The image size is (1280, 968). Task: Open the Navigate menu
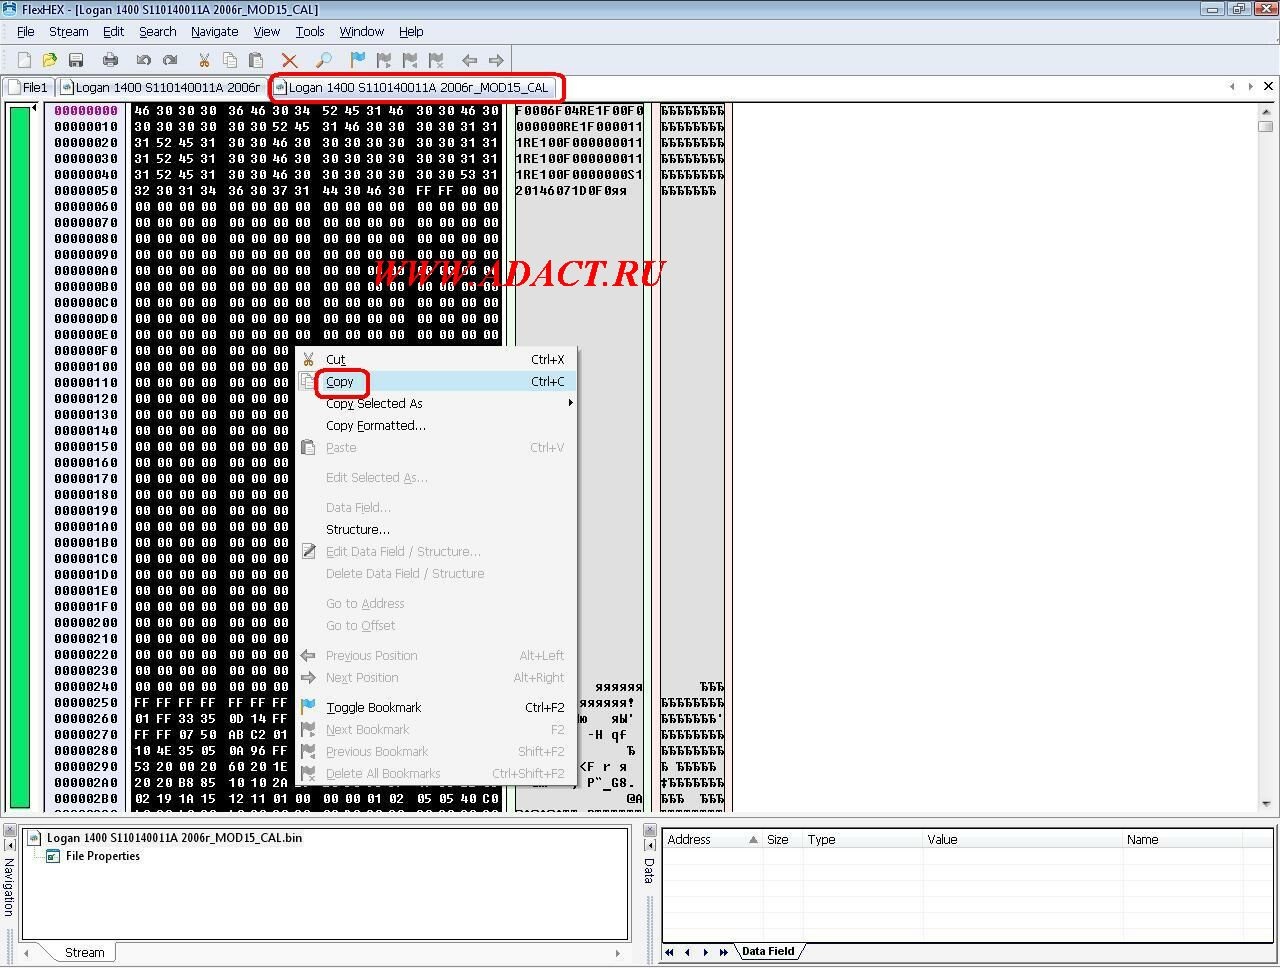click(x=214, y=32)
